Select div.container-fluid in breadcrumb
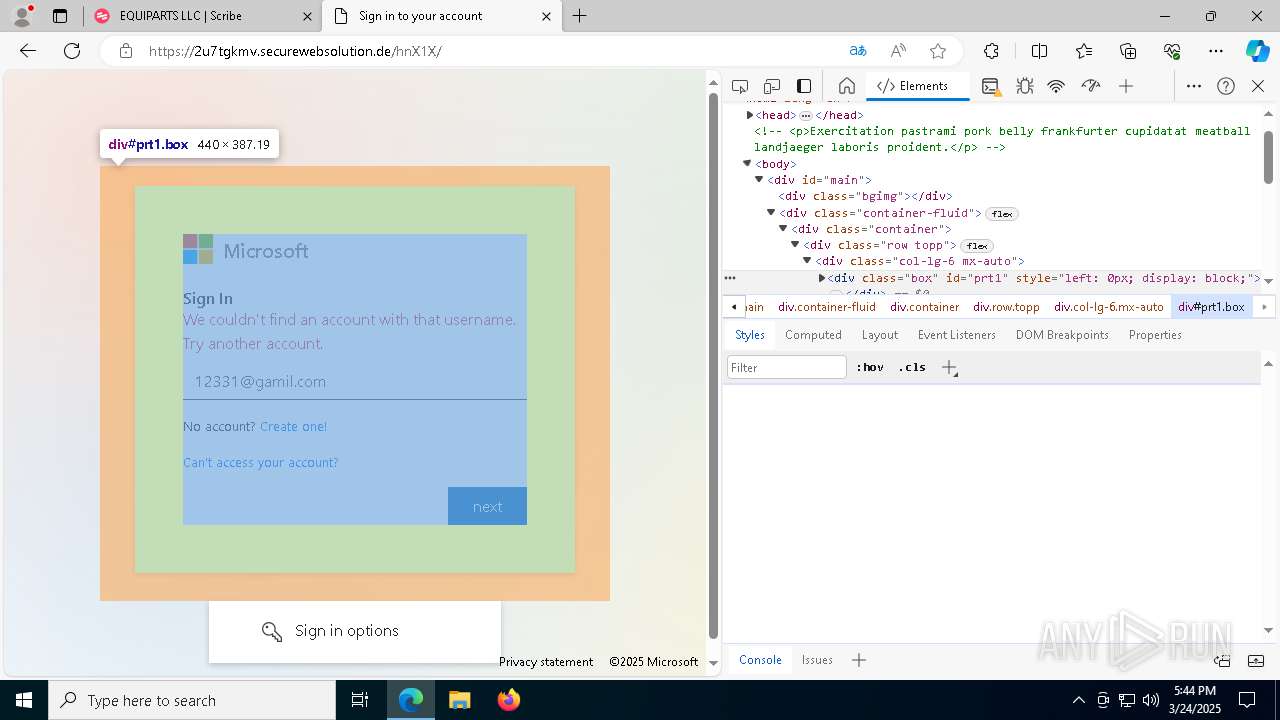This screenshot has height=720, width=1280. tap(827, 307)
